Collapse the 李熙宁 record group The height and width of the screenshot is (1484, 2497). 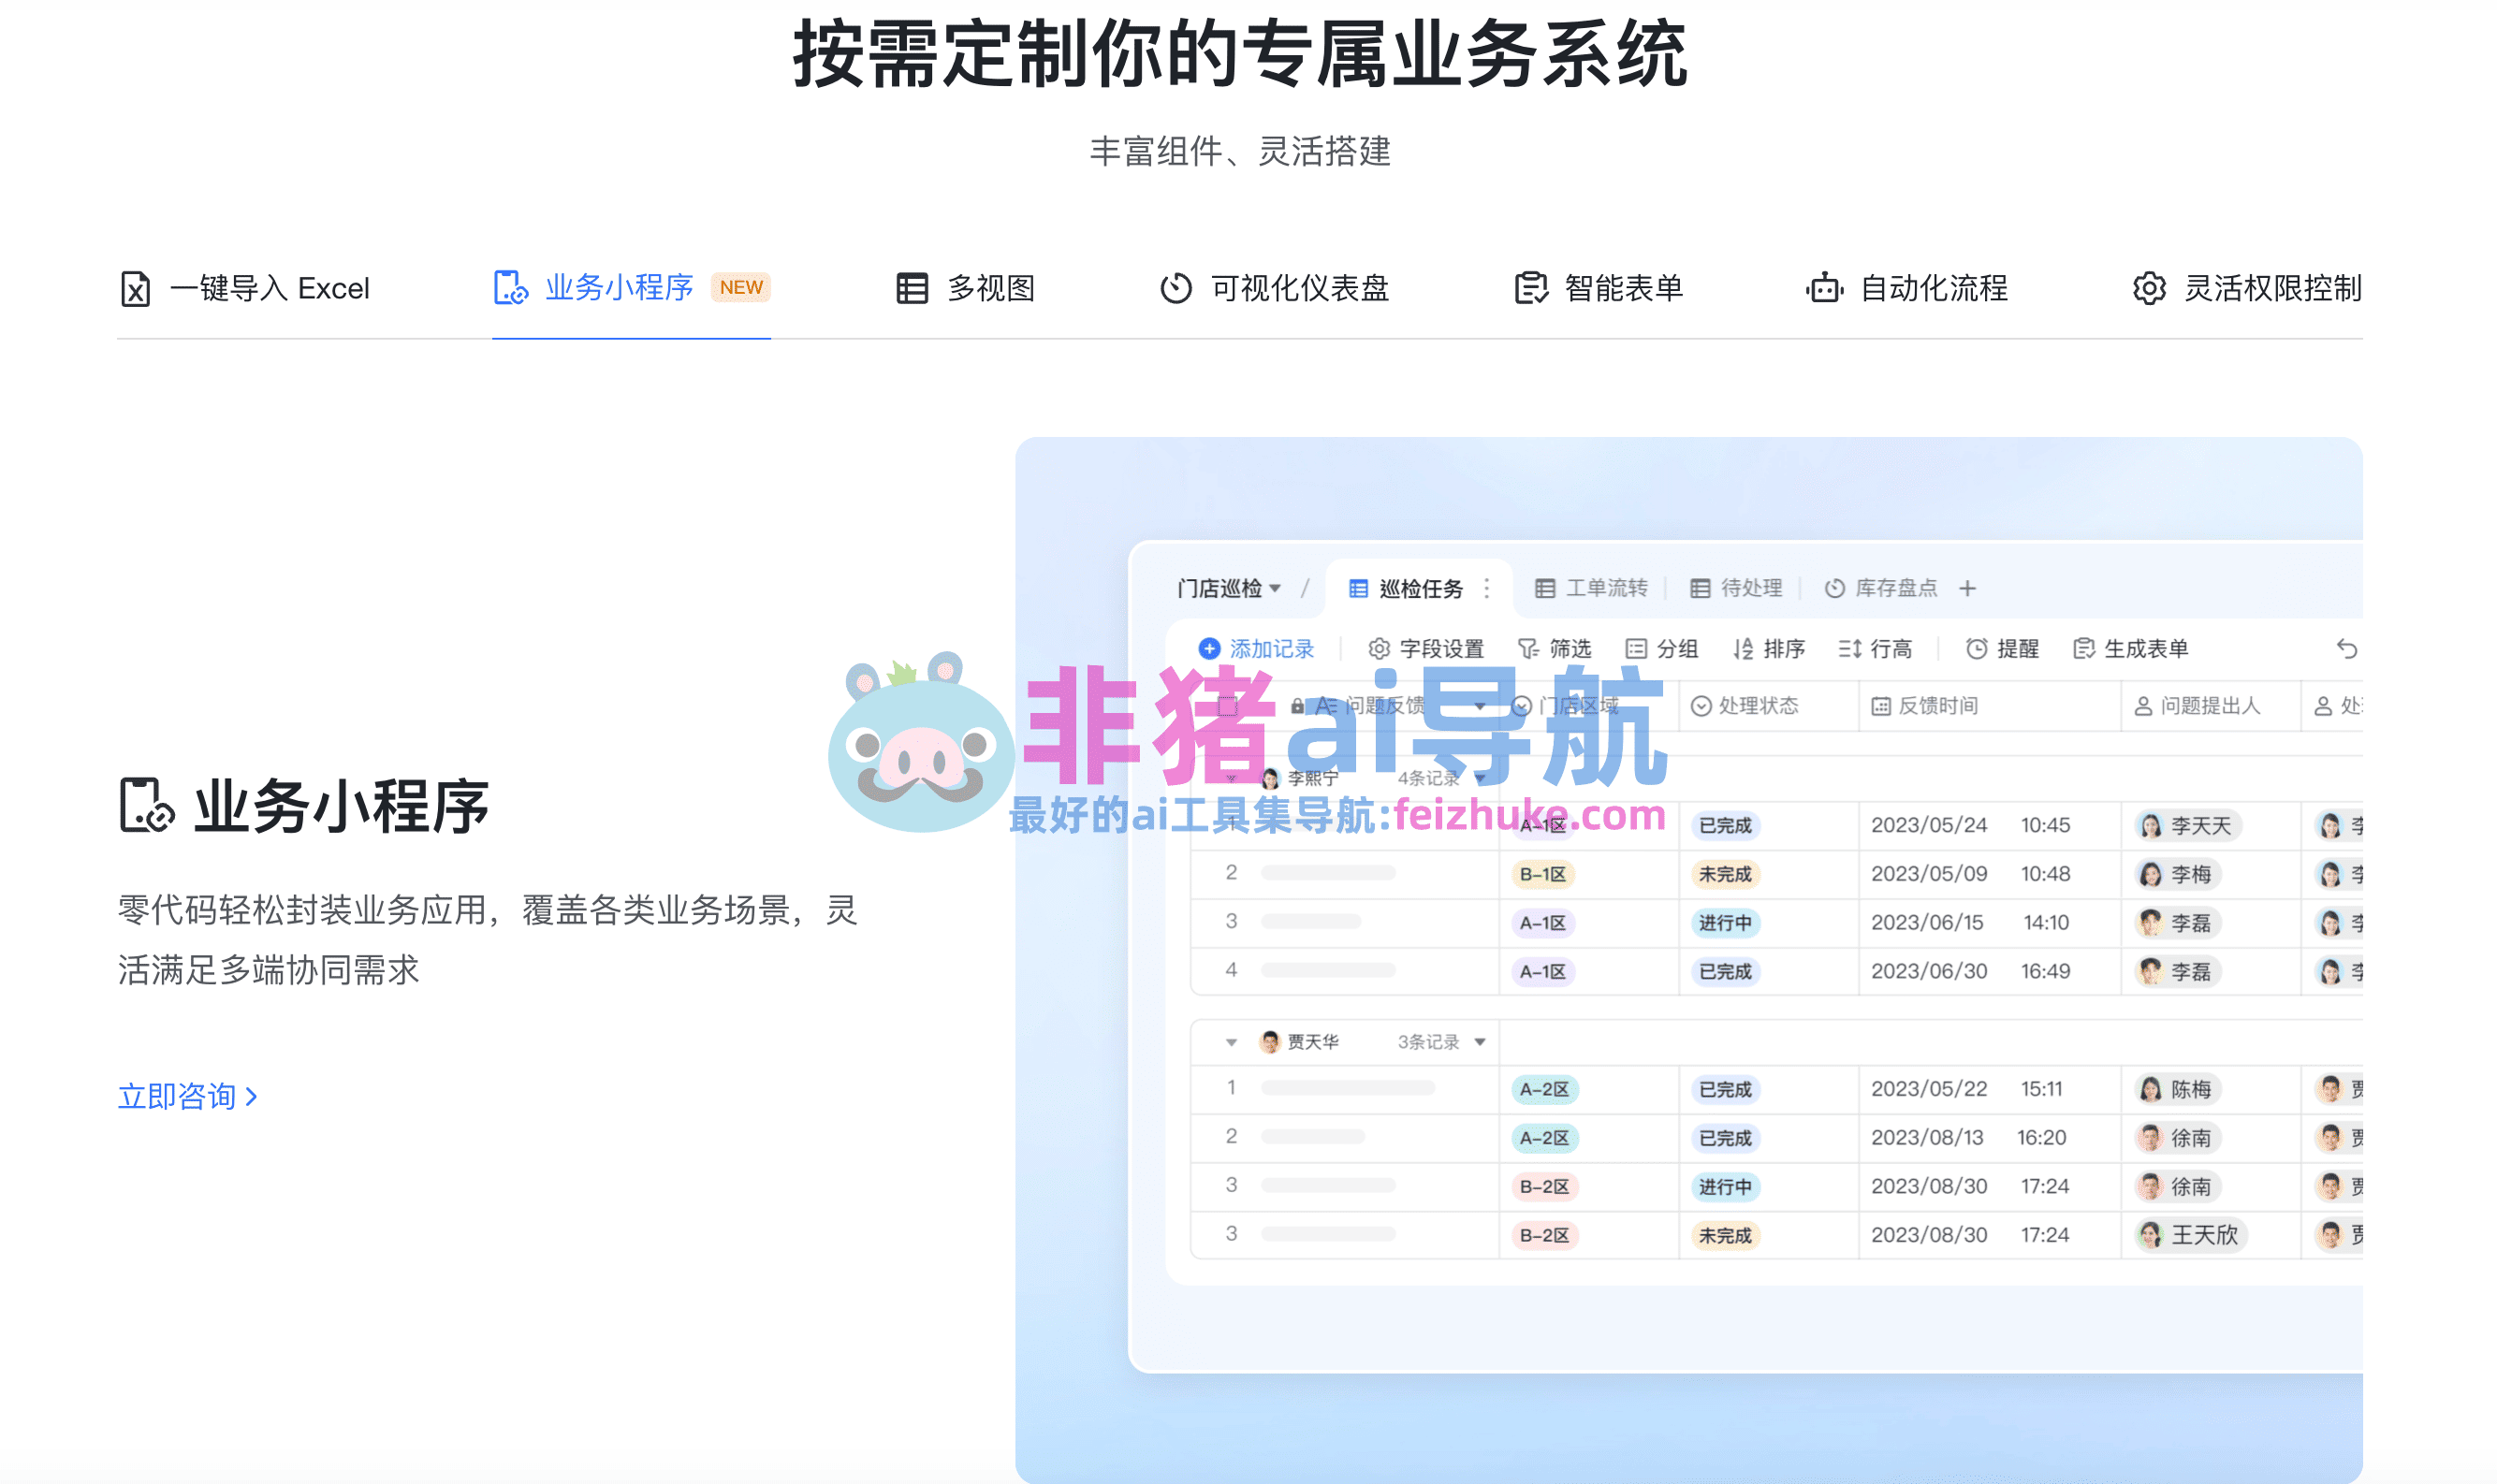[x=1232, y=779]
